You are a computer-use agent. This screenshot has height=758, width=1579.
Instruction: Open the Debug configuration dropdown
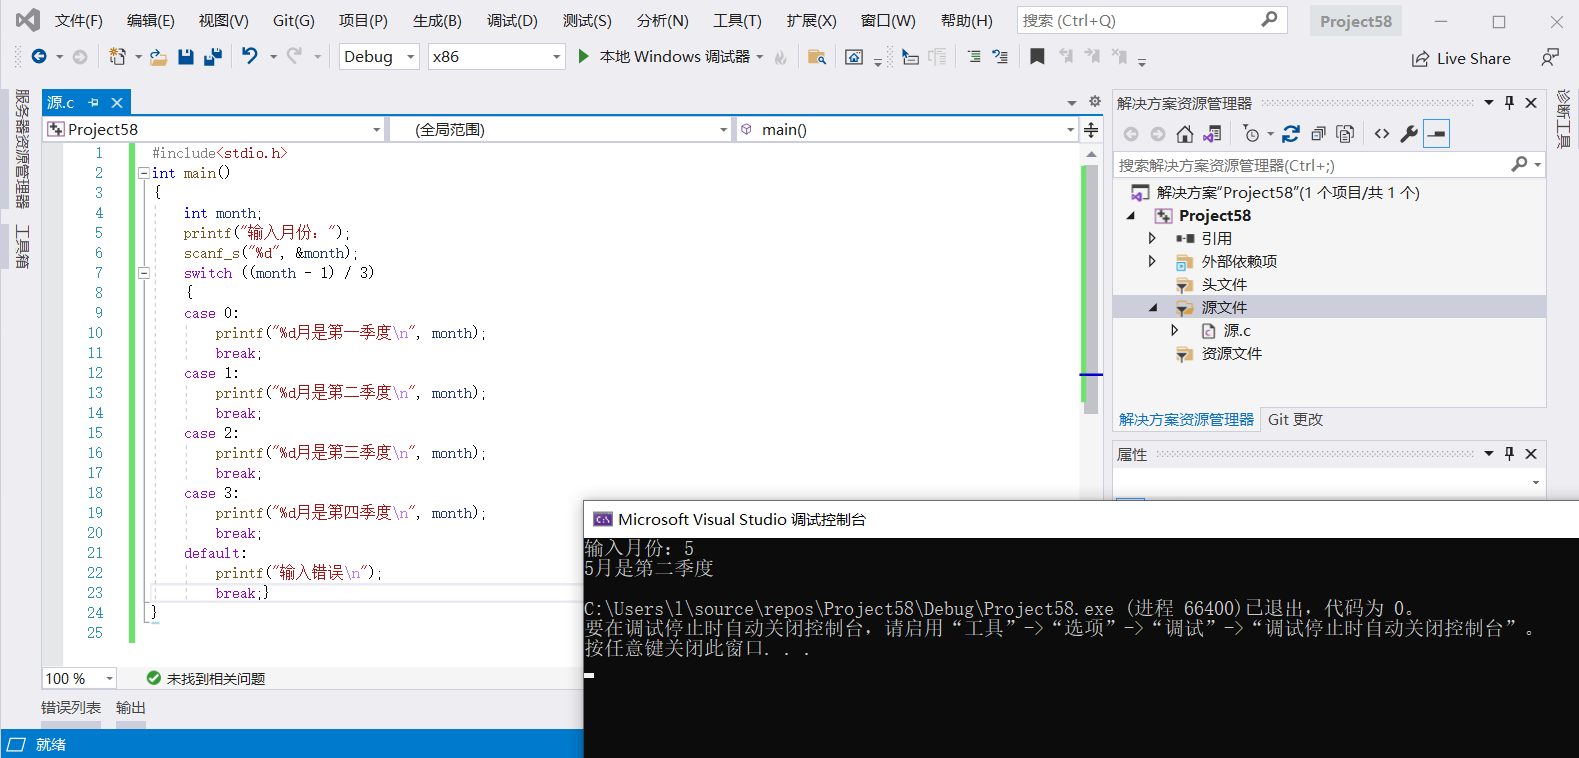pyautogui.click(x=379, y=57)
